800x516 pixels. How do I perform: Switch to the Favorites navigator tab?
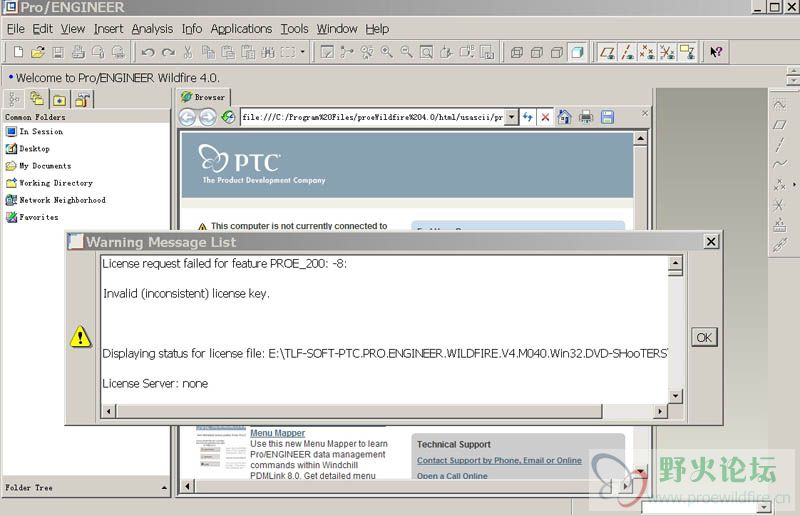click(59, 100)
